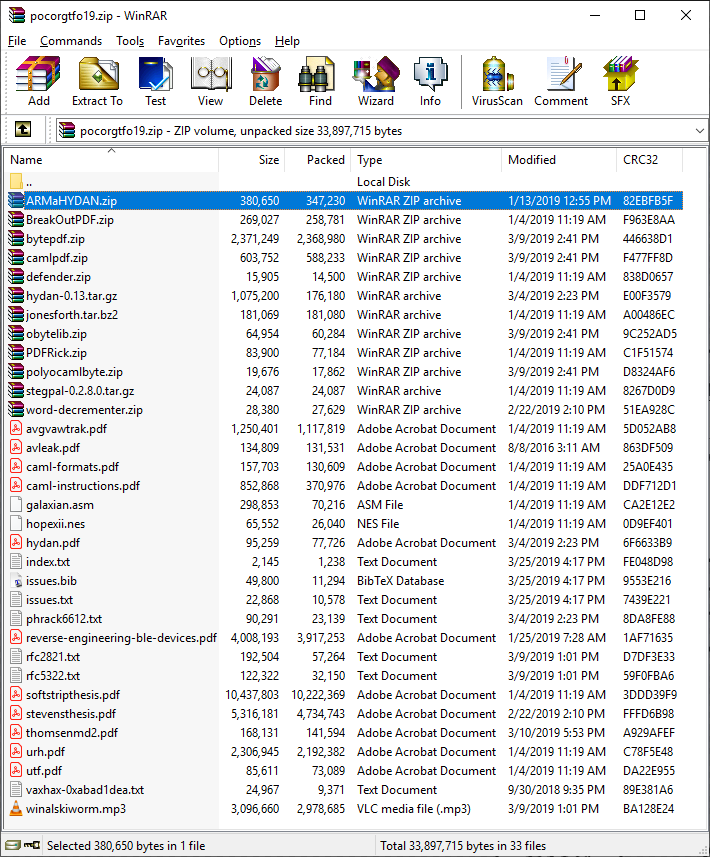Click the parent folder ".." entry
Image resolution: width=710 pixels, height=857 pixels.
(29, 182)
